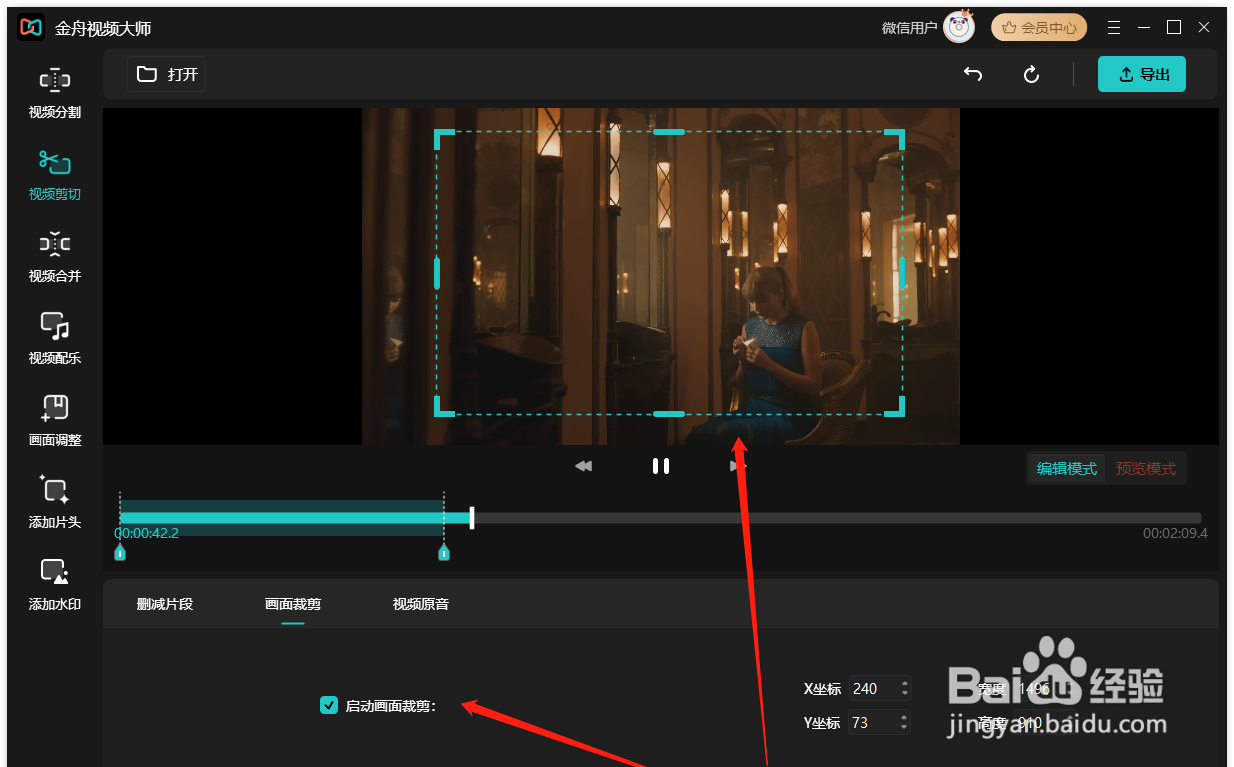
Task: Open the 会员中心 member center
Action: point(1039,28)
